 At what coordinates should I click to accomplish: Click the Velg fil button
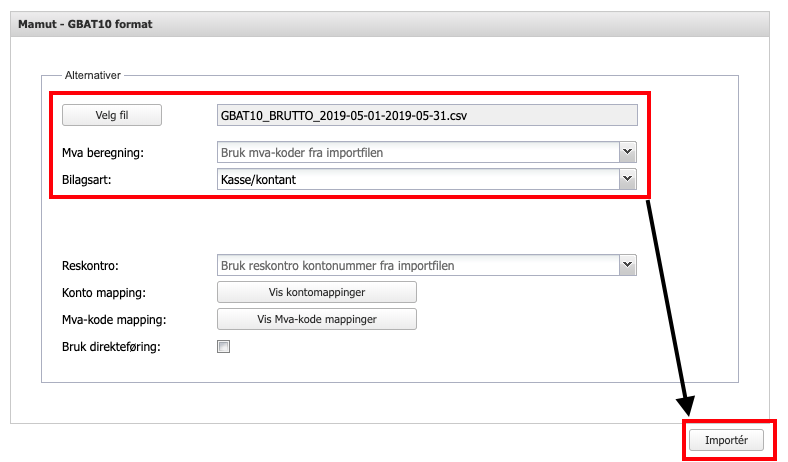pos(112,115)
